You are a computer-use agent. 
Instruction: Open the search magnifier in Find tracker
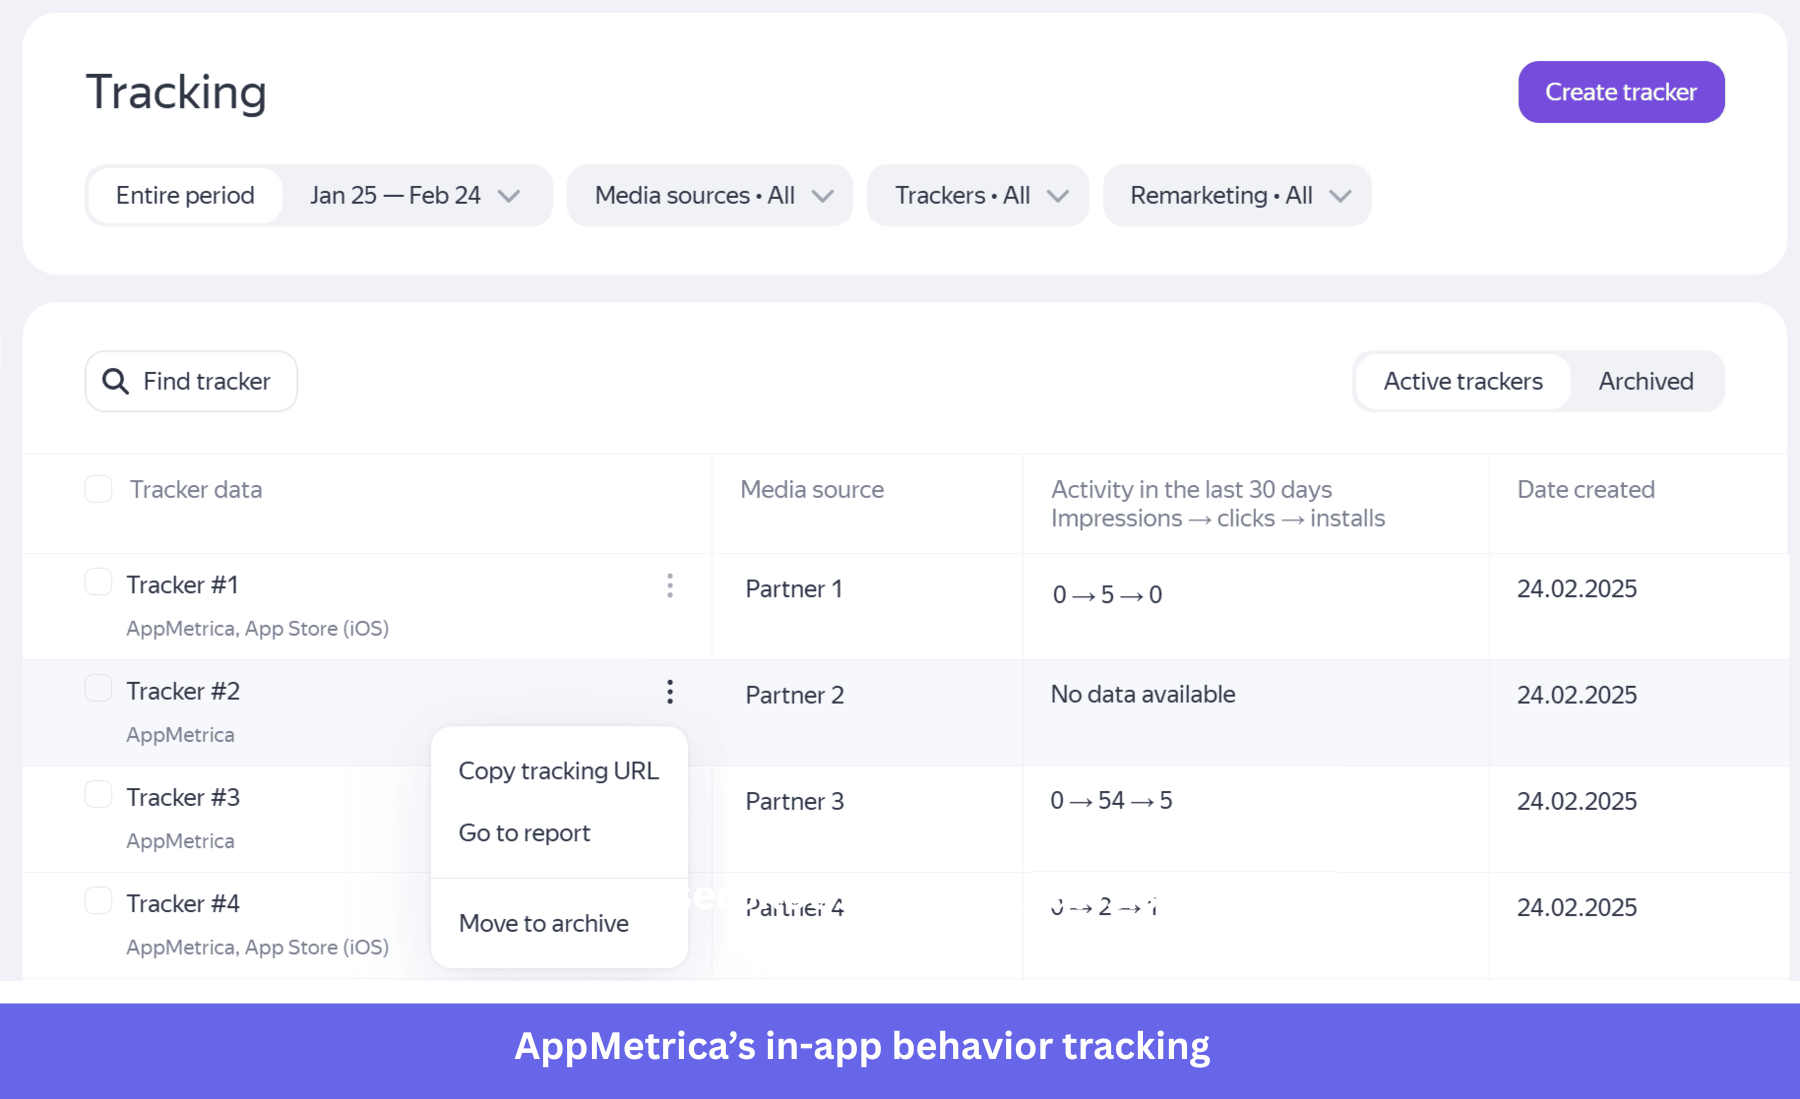click(x=114, y=381)
